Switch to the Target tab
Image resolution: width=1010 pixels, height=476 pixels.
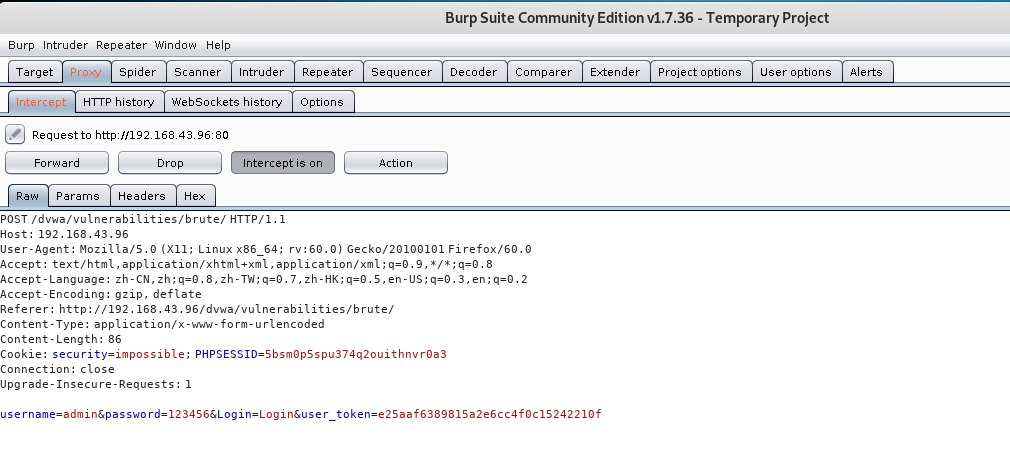pyautogui.click(x=35, y=72)
